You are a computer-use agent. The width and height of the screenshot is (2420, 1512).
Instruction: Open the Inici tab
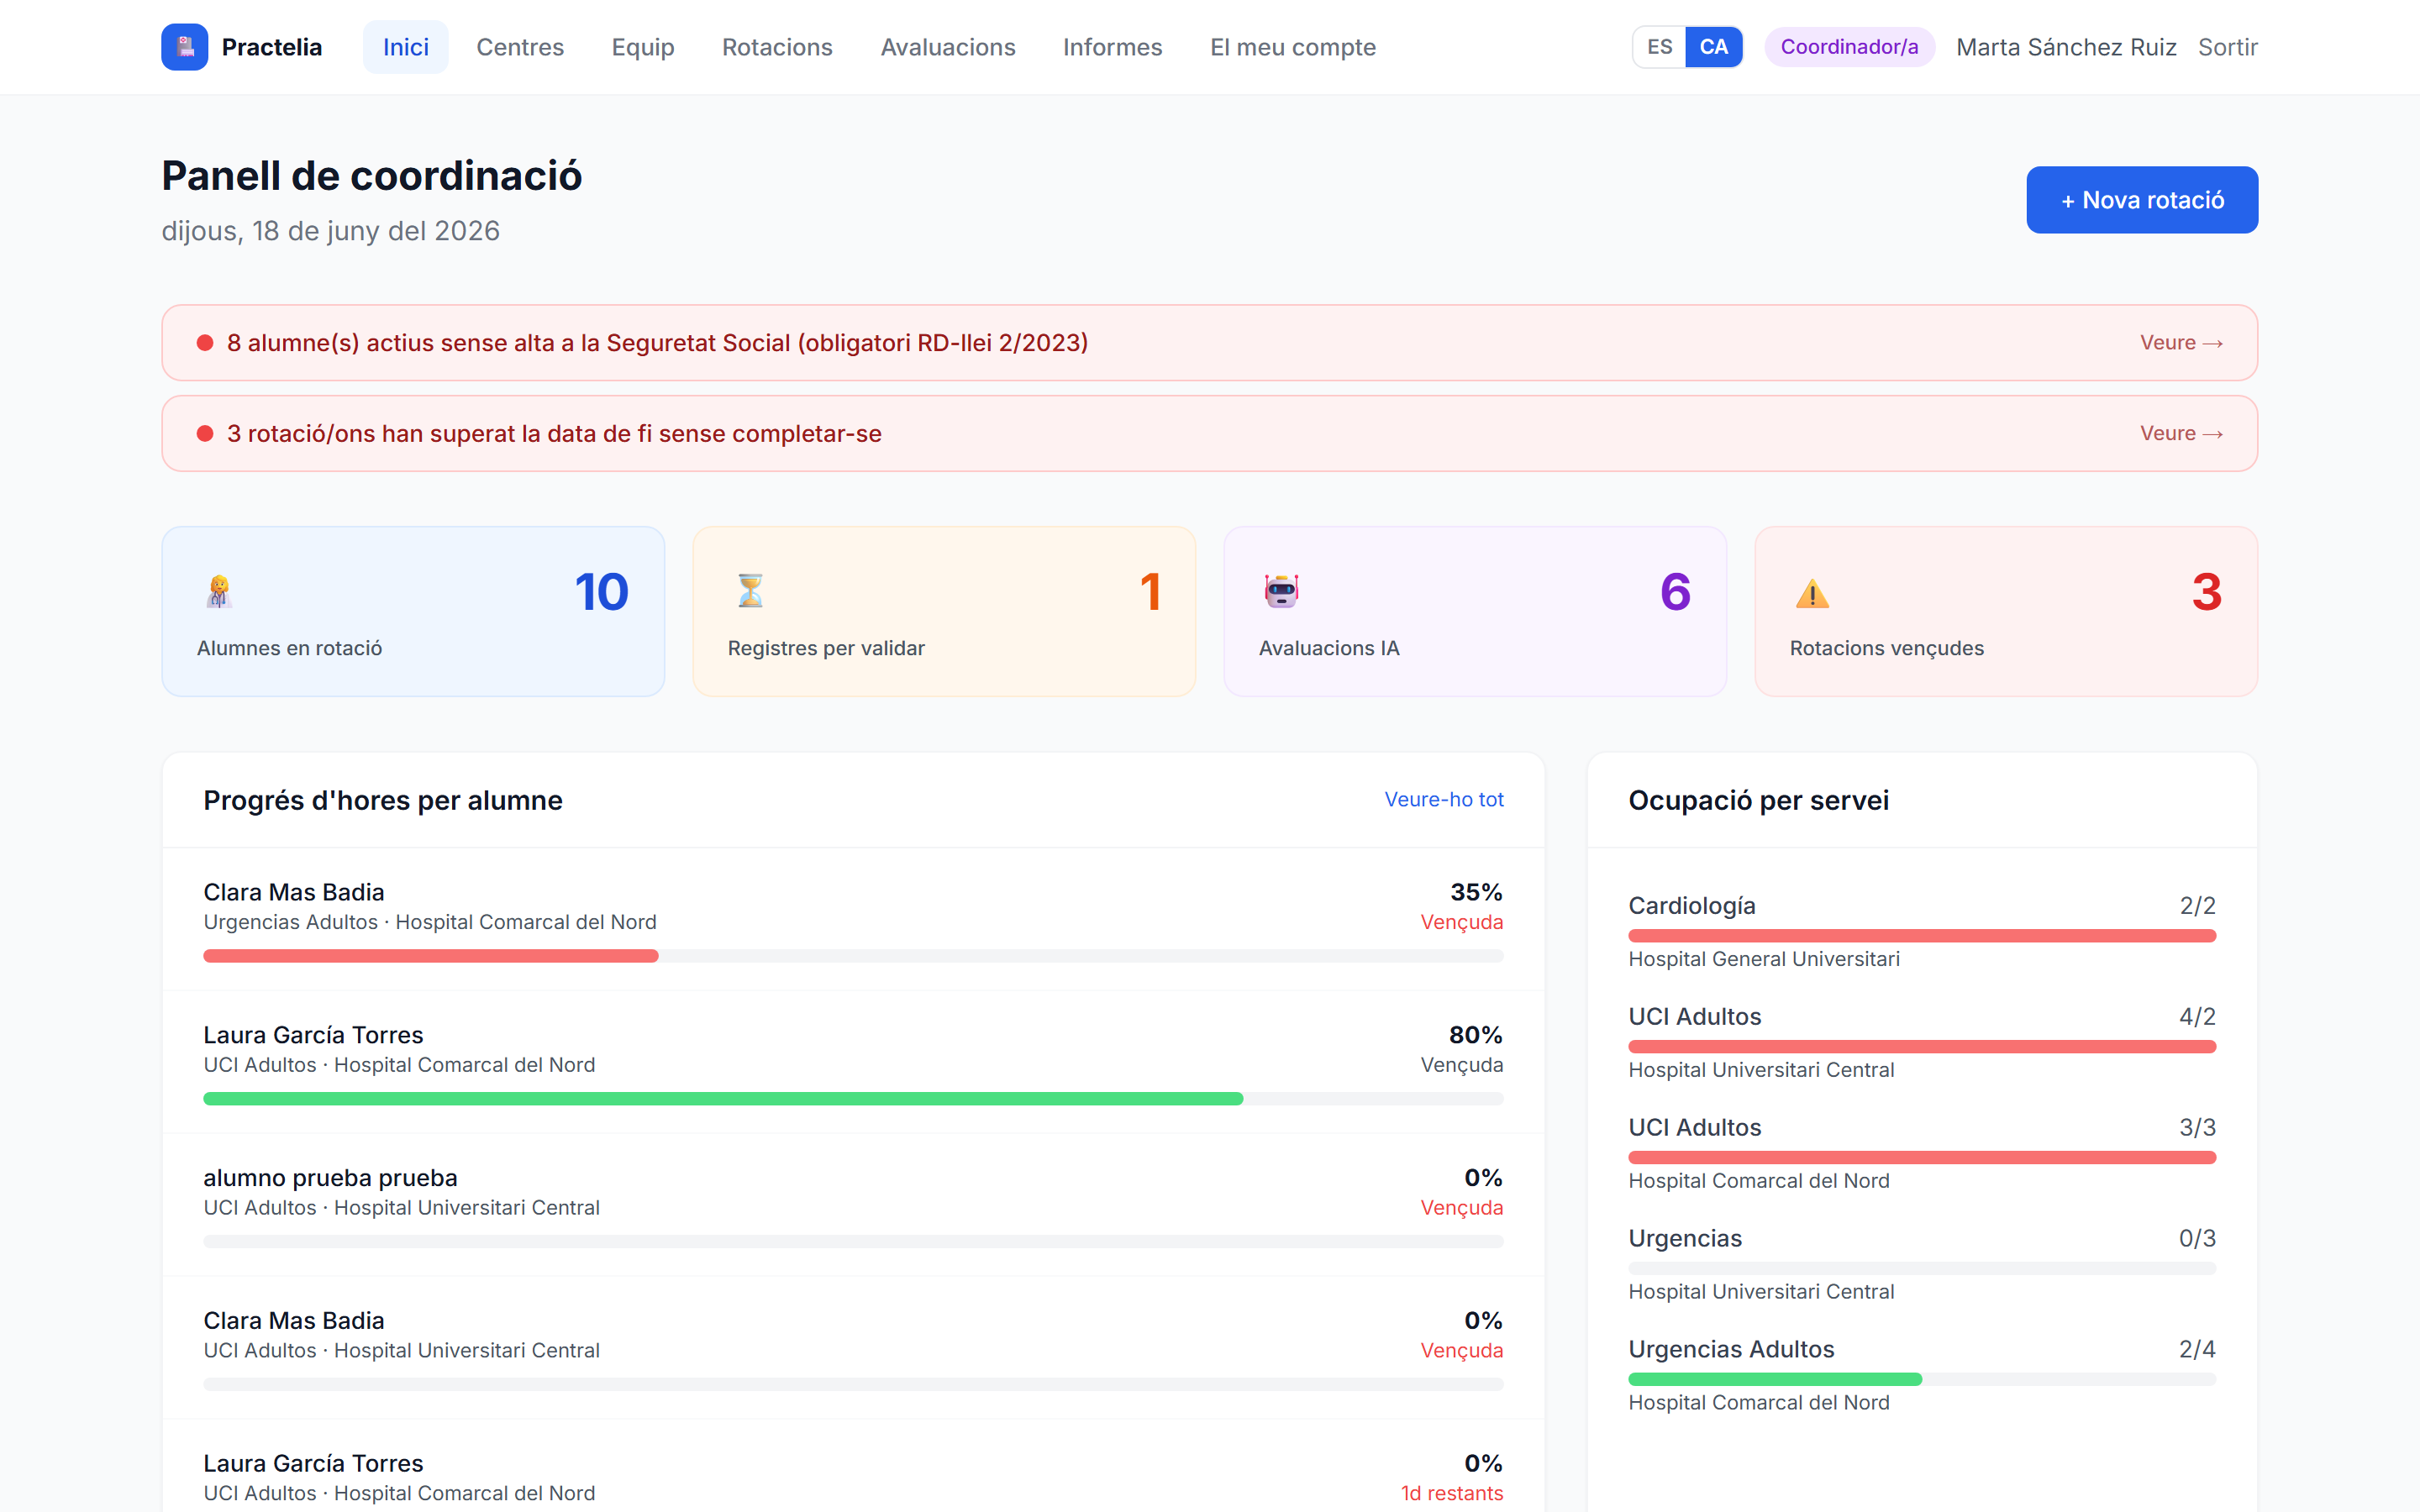point(405,47)
